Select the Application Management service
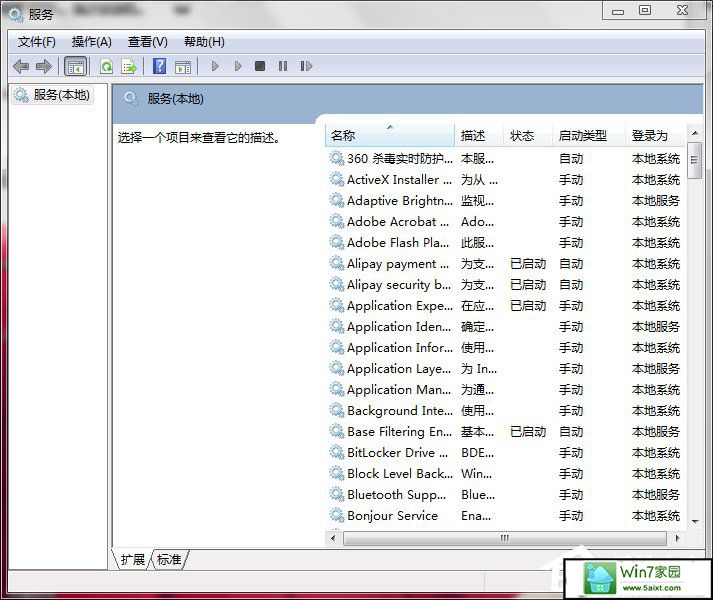This screenshot has width=713, height=600. coord(505,389)
